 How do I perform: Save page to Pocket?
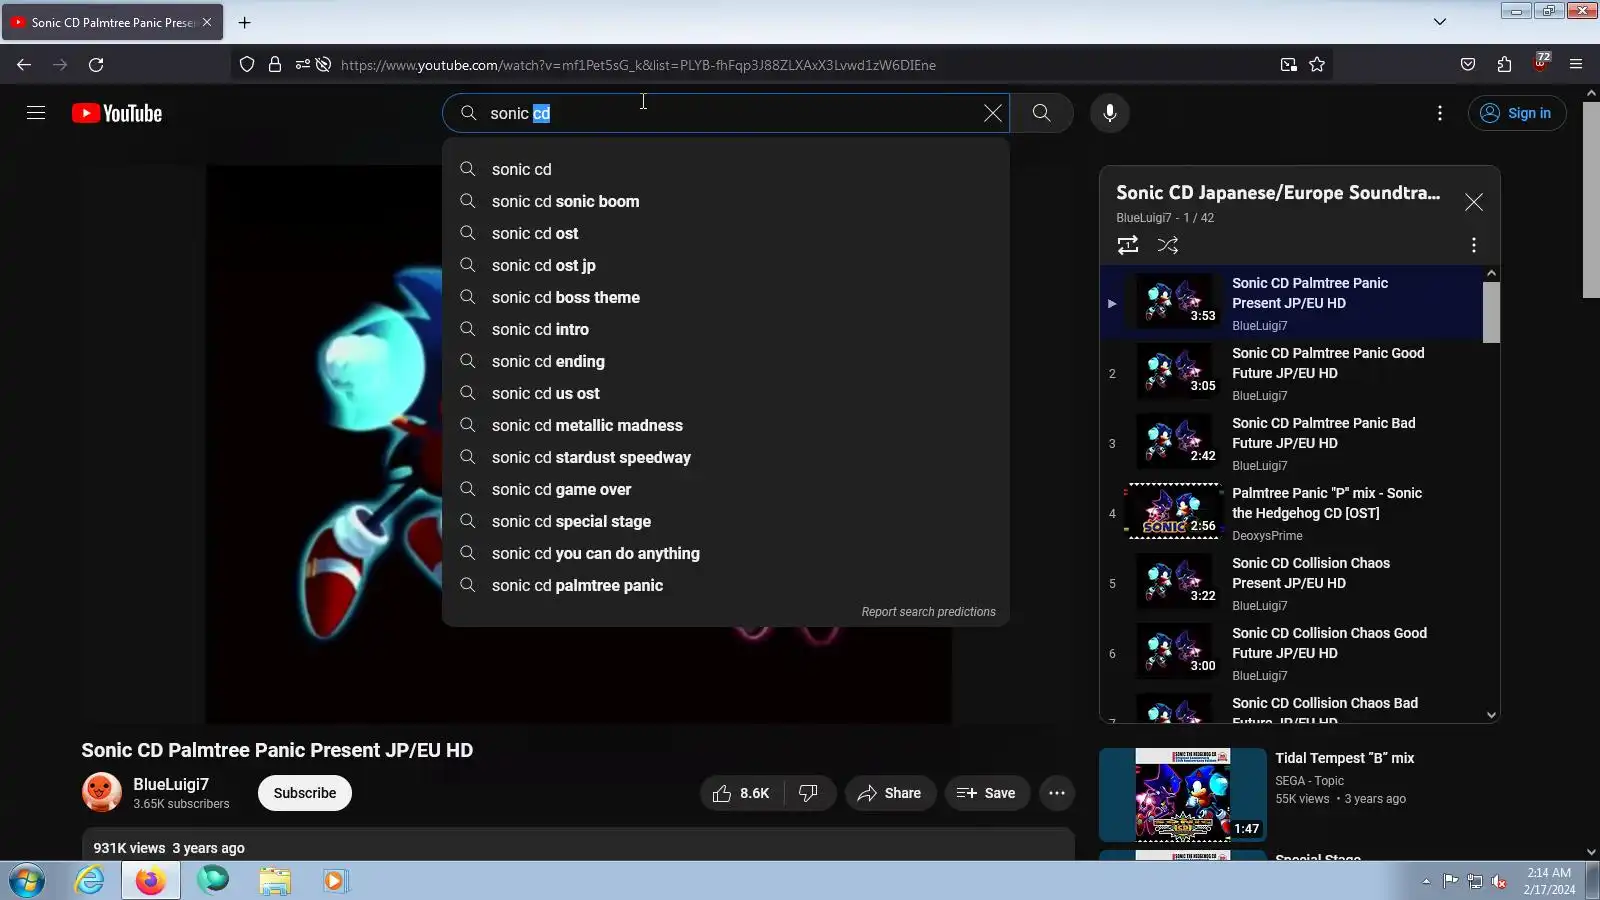point(1468,65)
